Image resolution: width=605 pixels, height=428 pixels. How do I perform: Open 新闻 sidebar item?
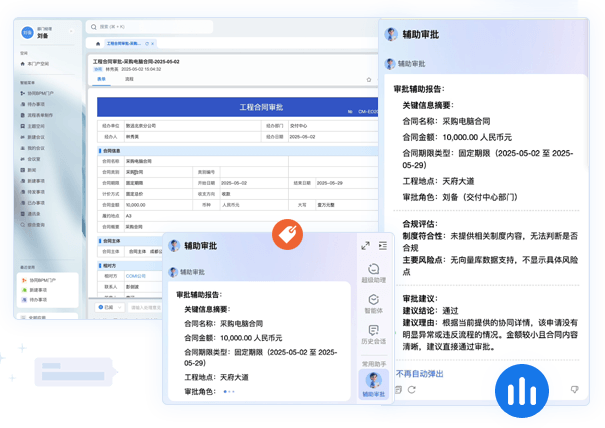[x=29, y=170]
